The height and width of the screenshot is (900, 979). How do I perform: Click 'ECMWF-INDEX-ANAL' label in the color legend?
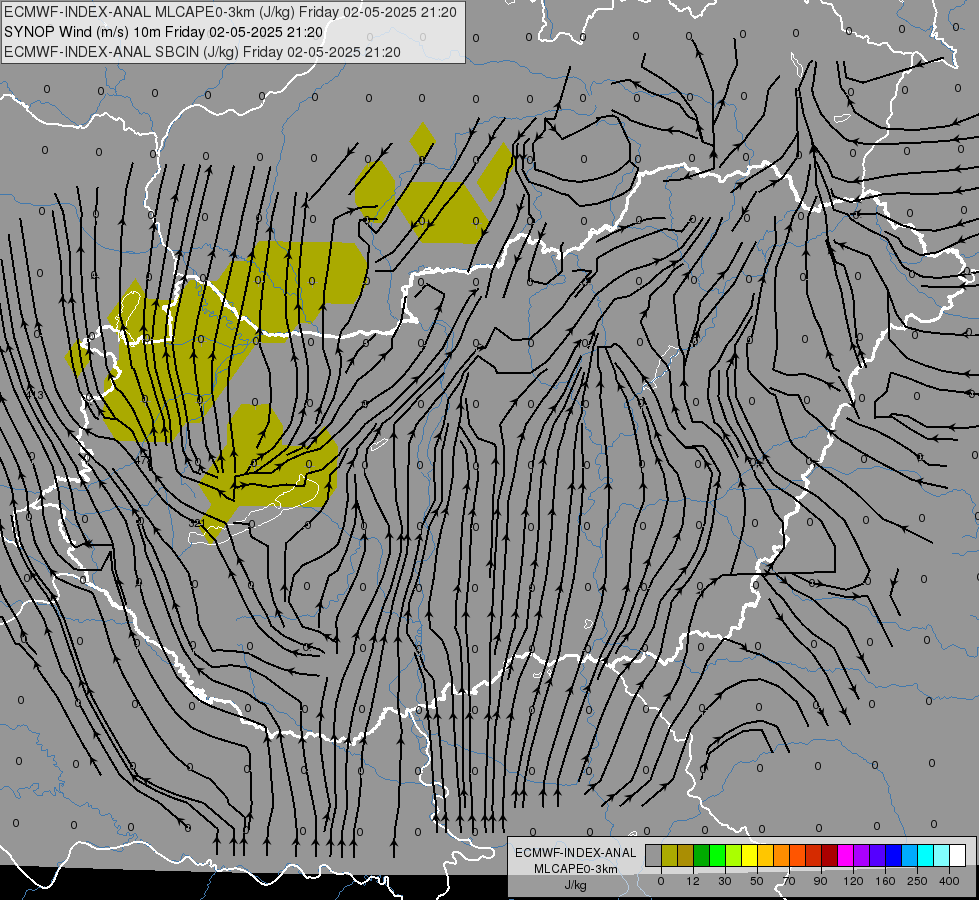pos(576,853)
